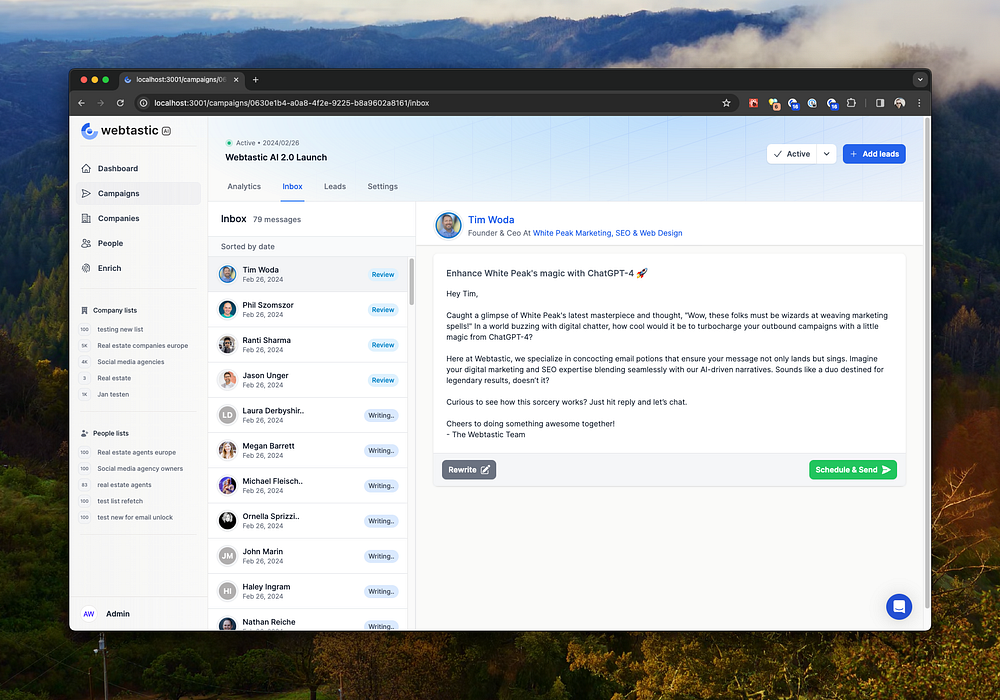The width and height of the screenshot is (1000, 700).
Task: Click the browser address bar URL
Action: click(x=291, y=103)
